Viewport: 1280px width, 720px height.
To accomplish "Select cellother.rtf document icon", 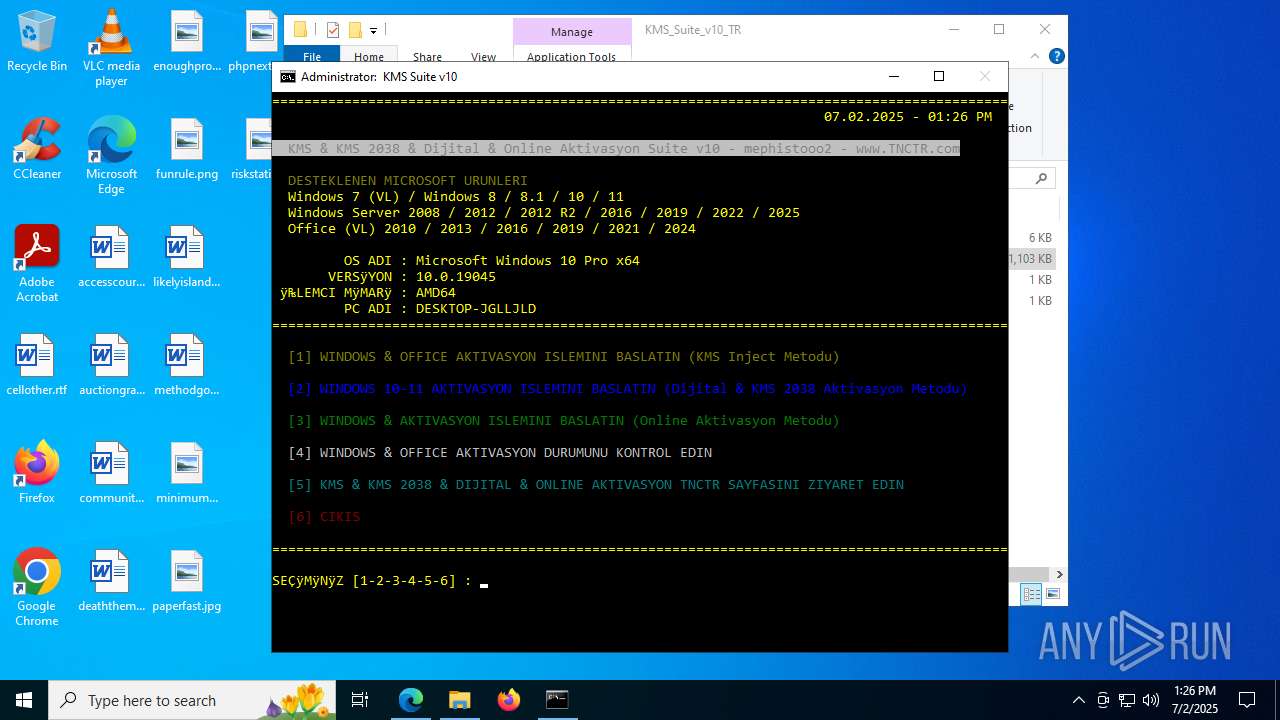I will (37, 365).
